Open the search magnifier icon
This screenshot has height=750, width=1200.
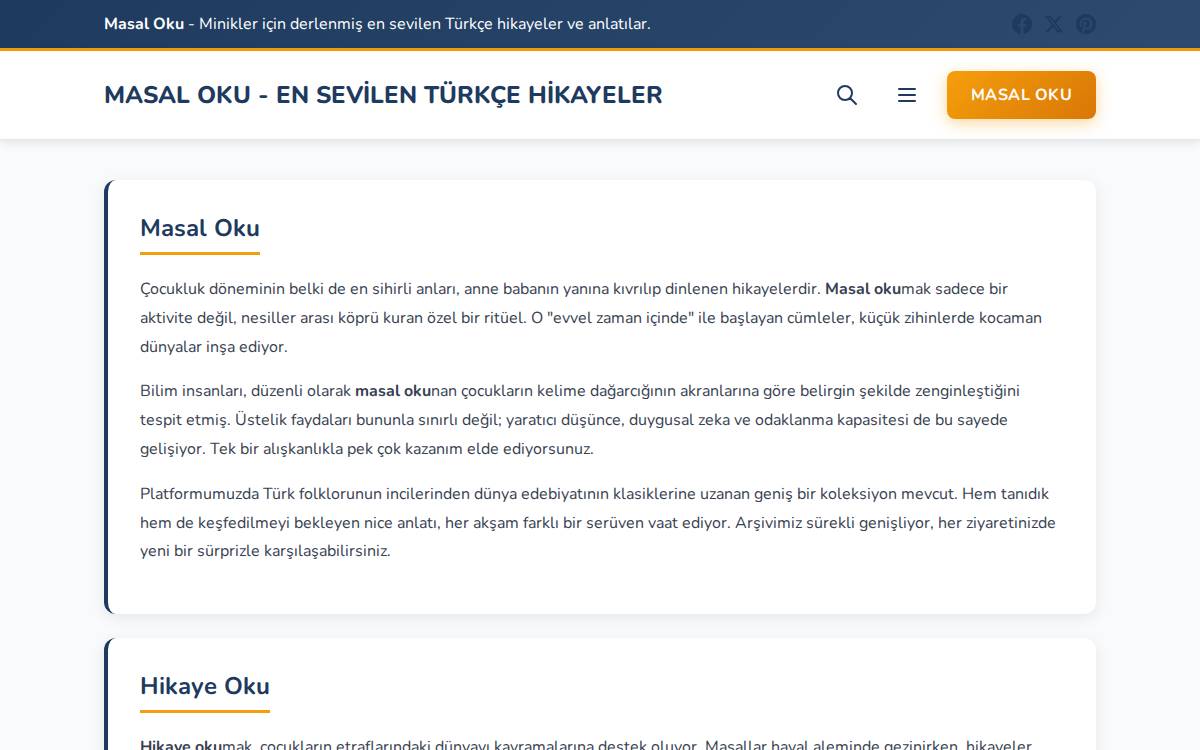847,95
